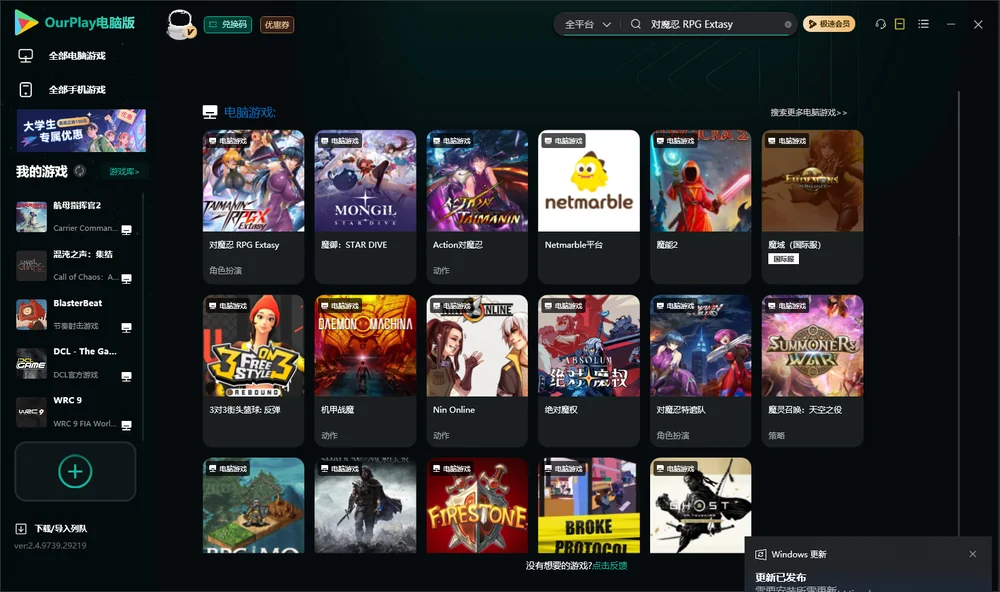
Task: Open the 绝对魔权 game card
Action: 589,371
